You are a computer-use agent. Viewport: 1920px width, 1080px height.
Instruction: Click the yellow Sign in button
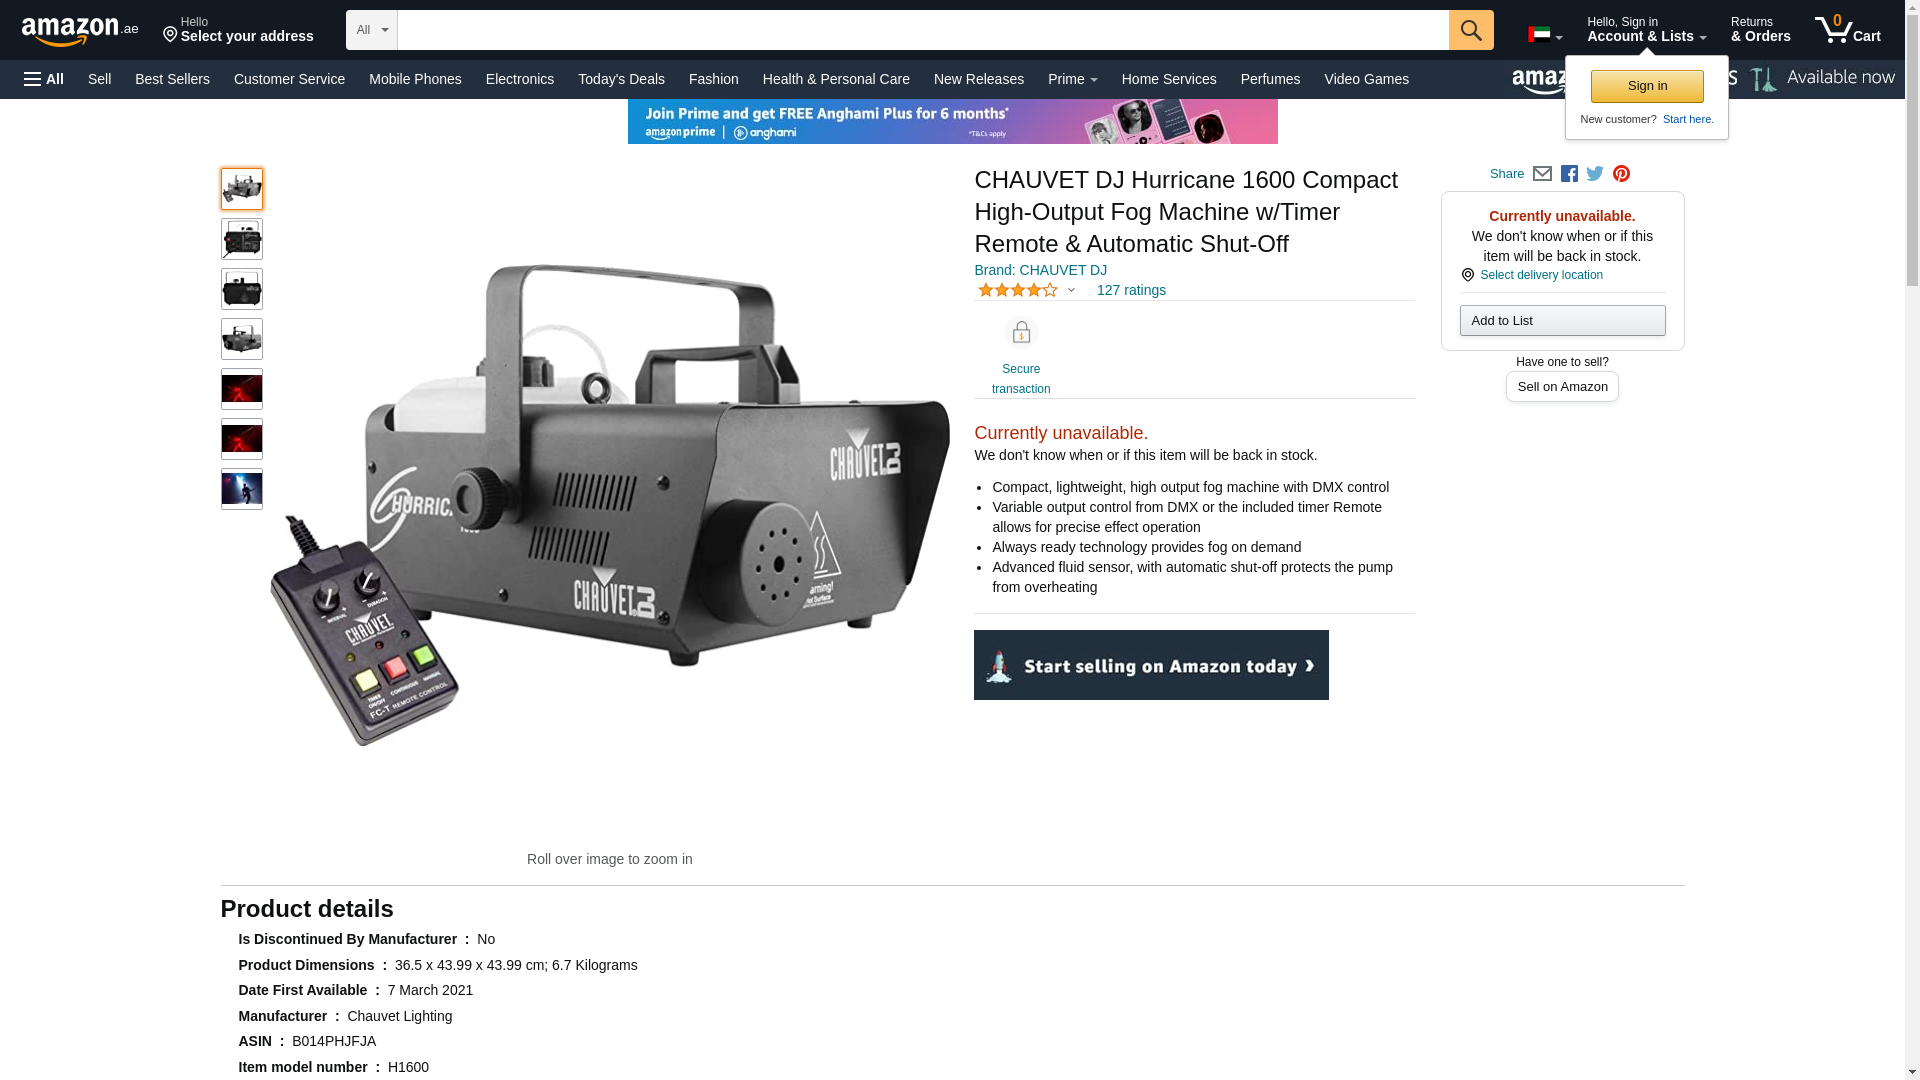pyautogui.click(x=1647, y=86)
